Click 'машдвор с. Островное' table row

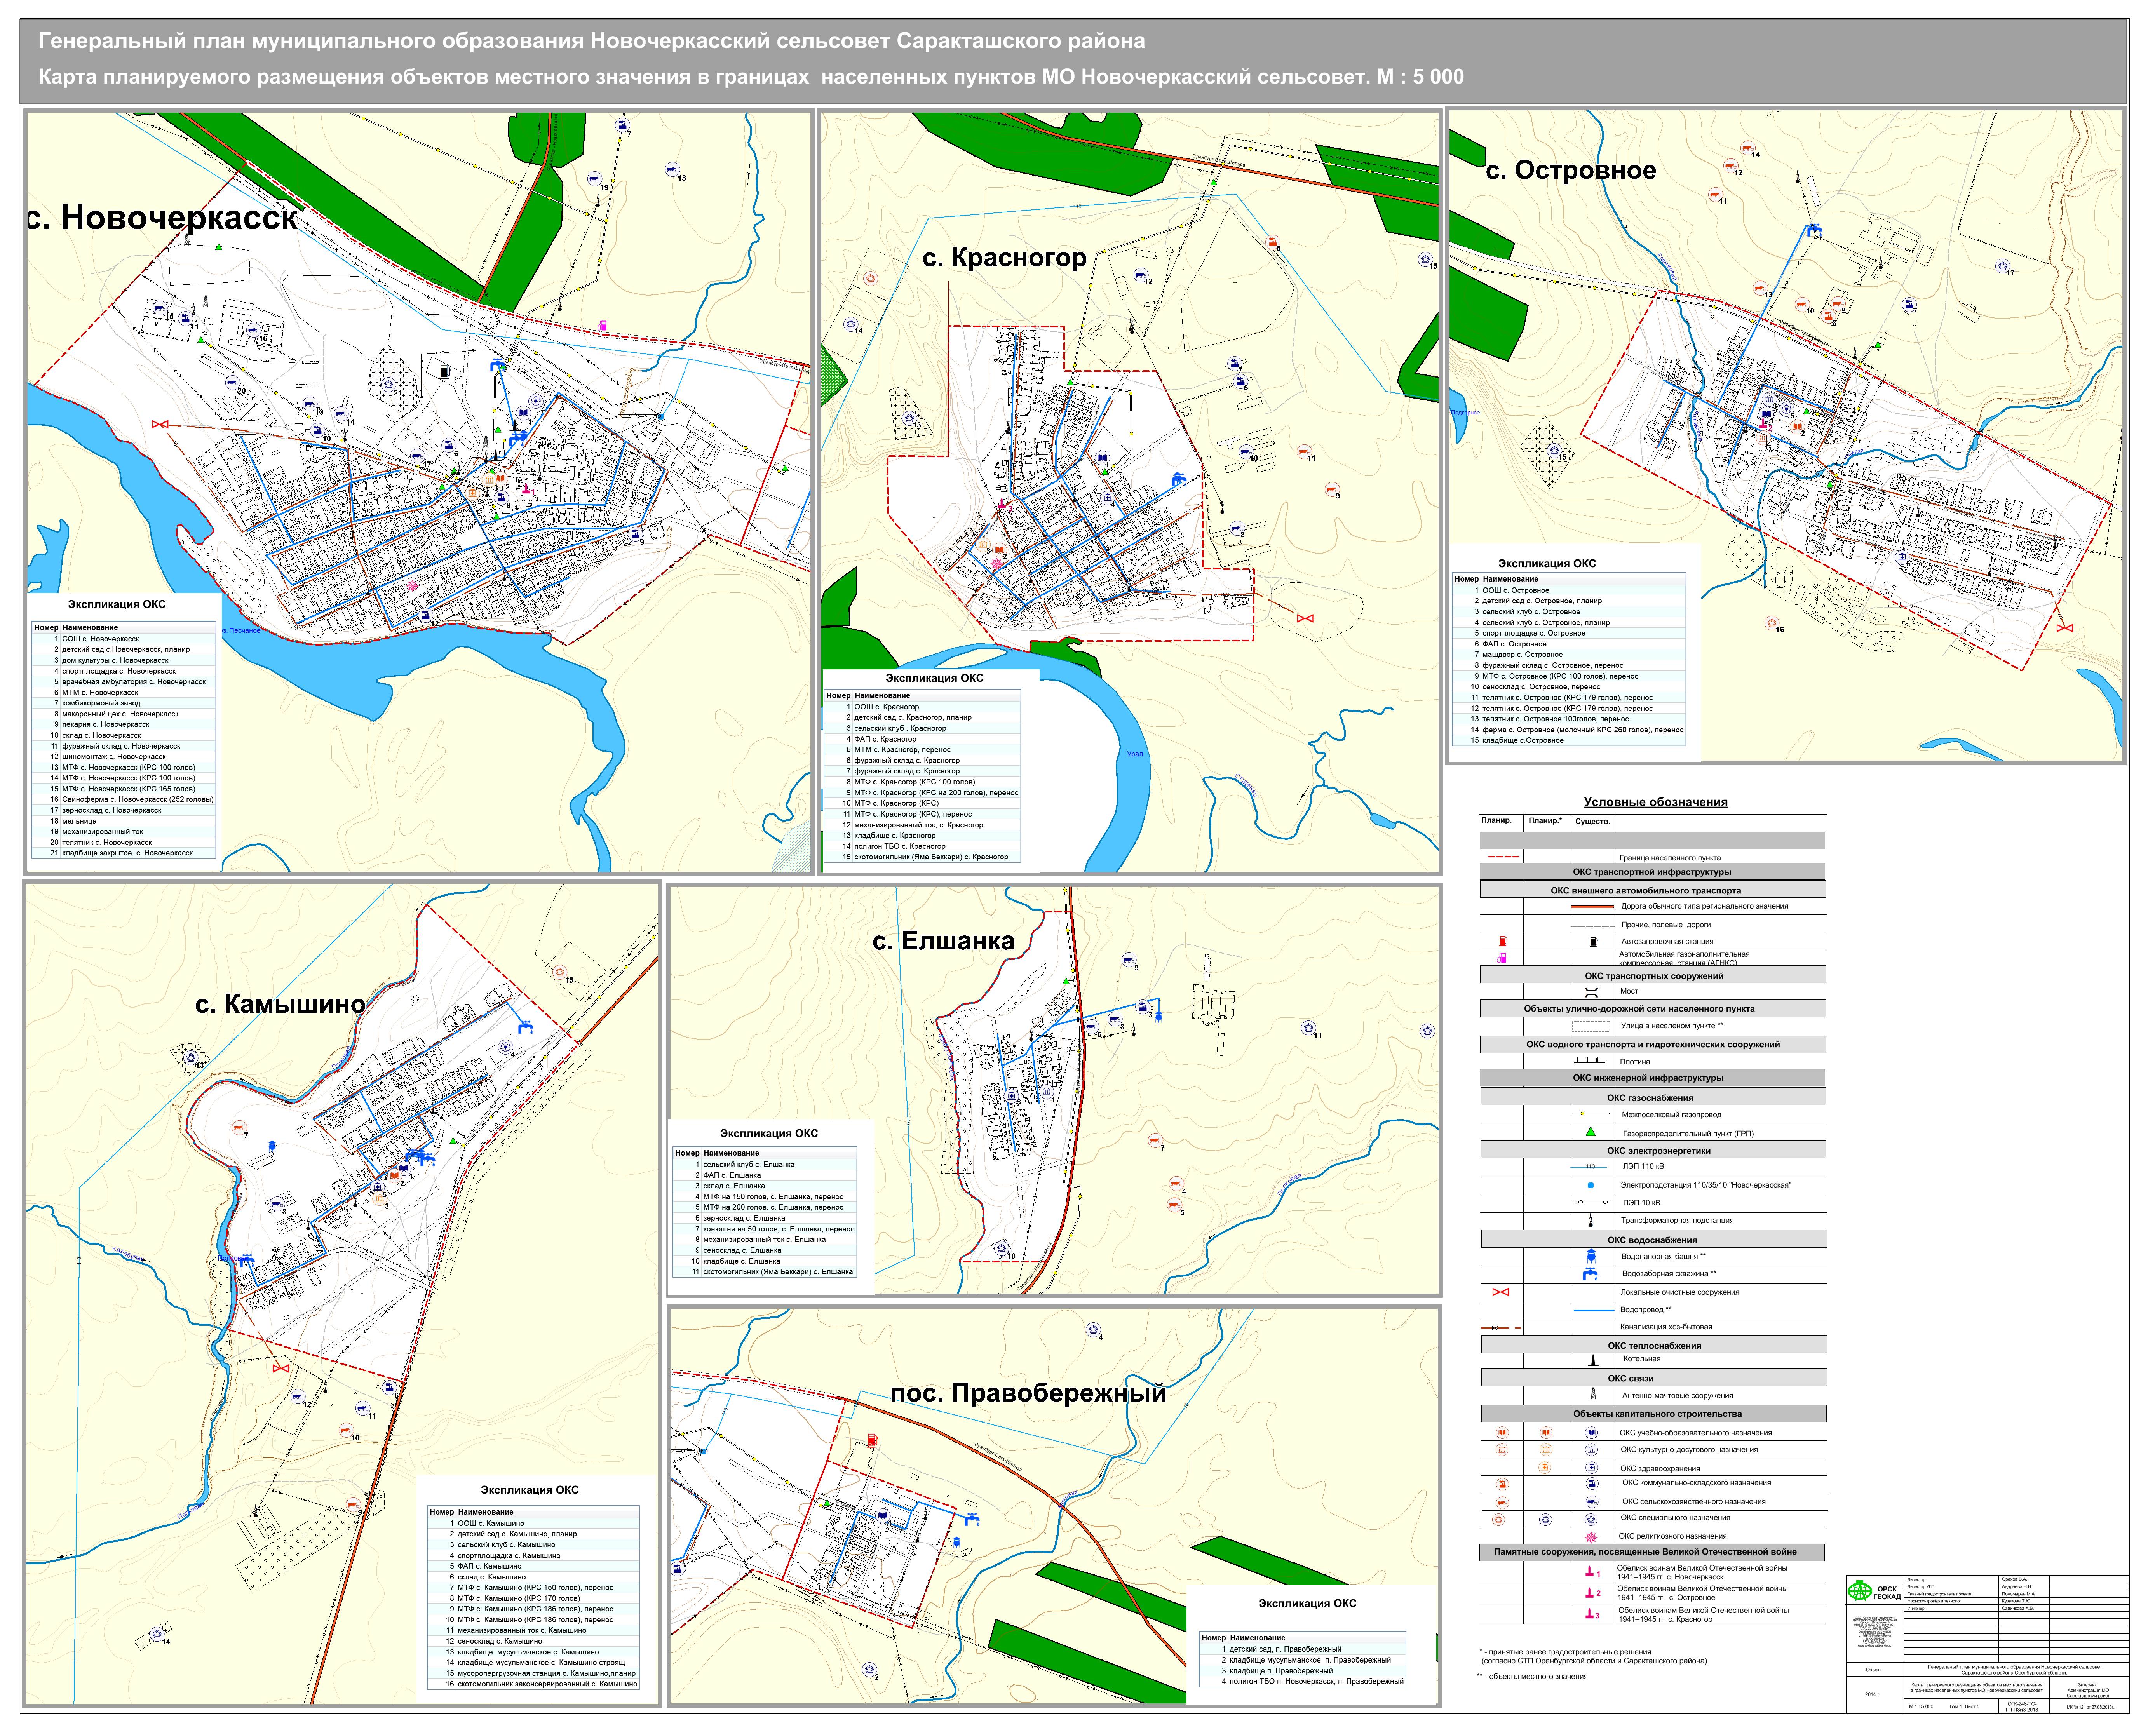pyautogui.click(x=1569, y=655)
